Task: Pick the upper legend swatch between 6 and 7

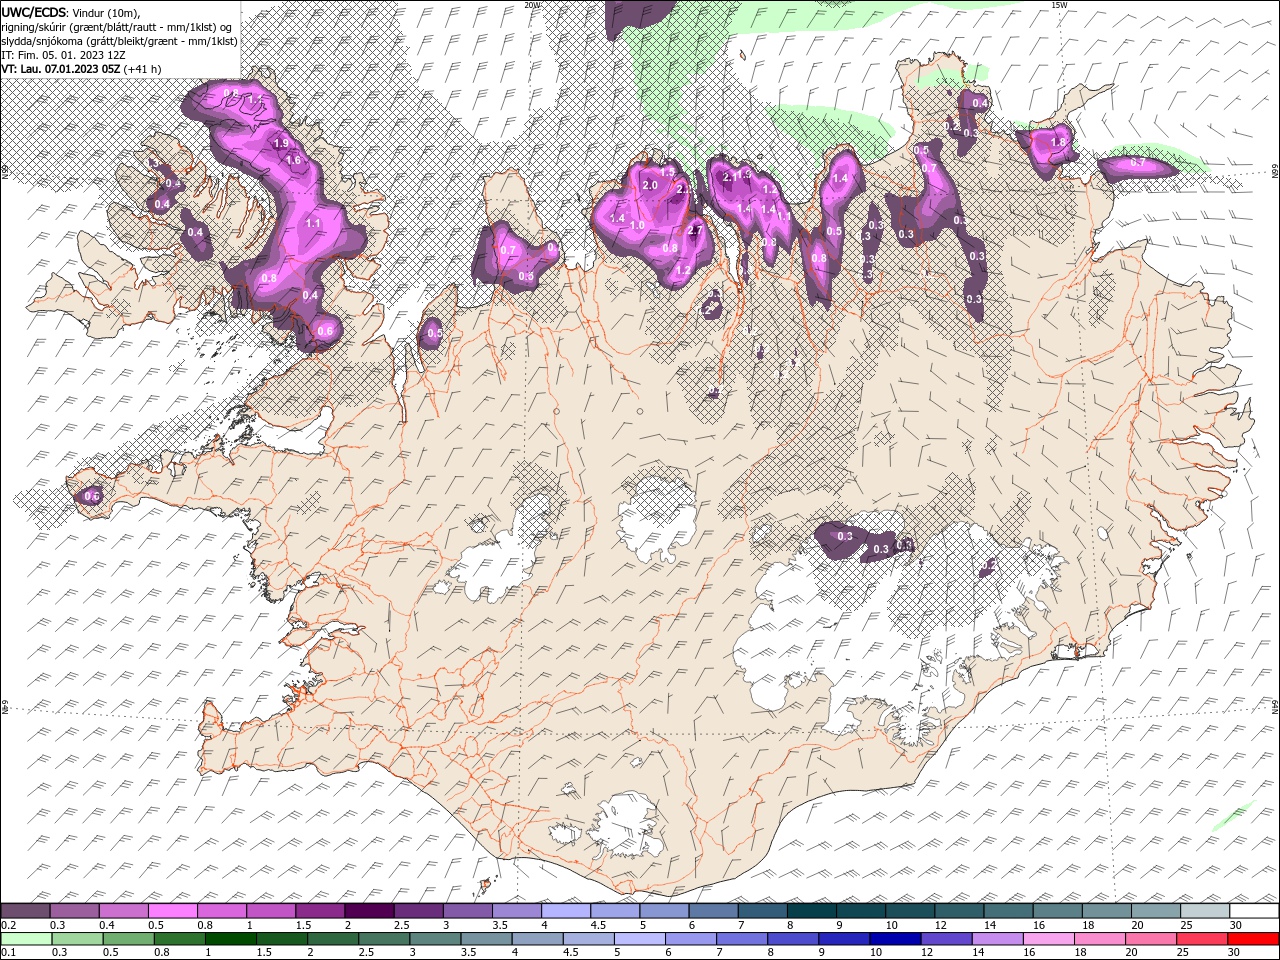Action: click(x=714, y=911)
